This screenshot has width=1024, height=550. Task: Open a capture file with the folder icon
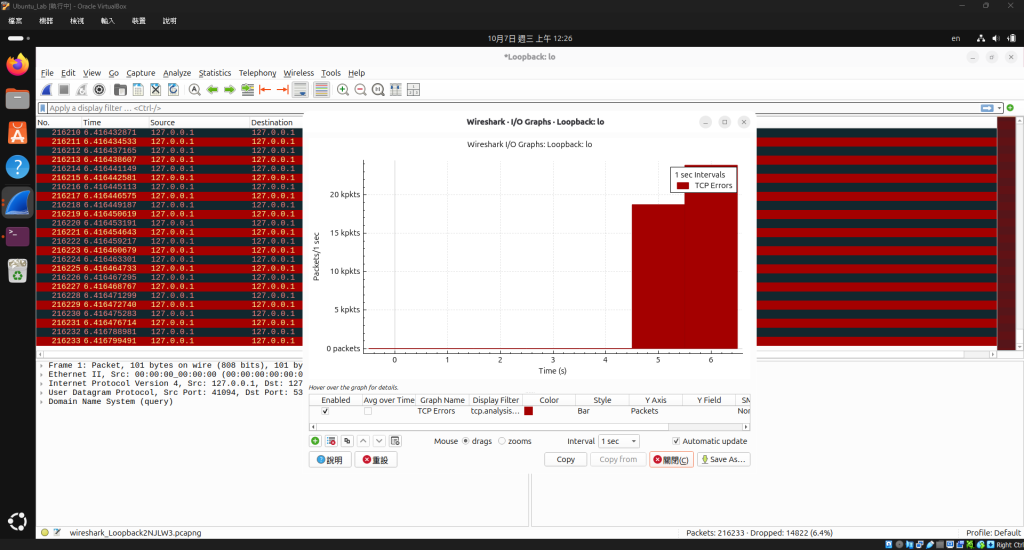click(120, 89)
